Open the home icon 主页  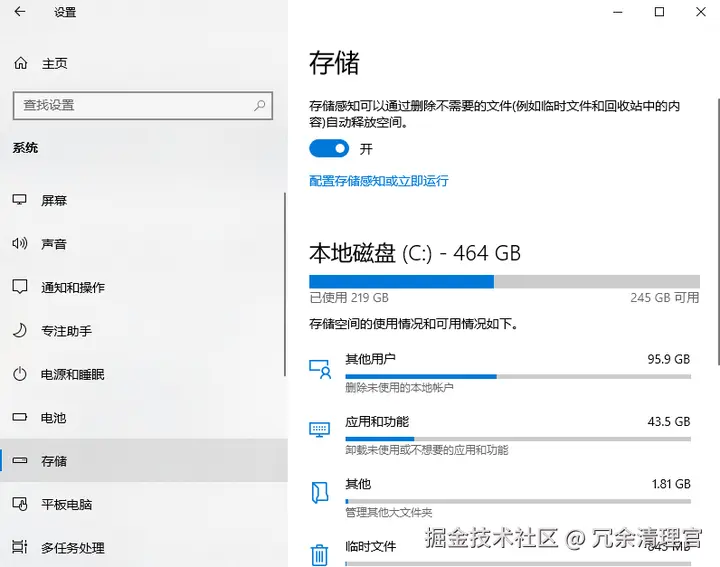[21, 63]
